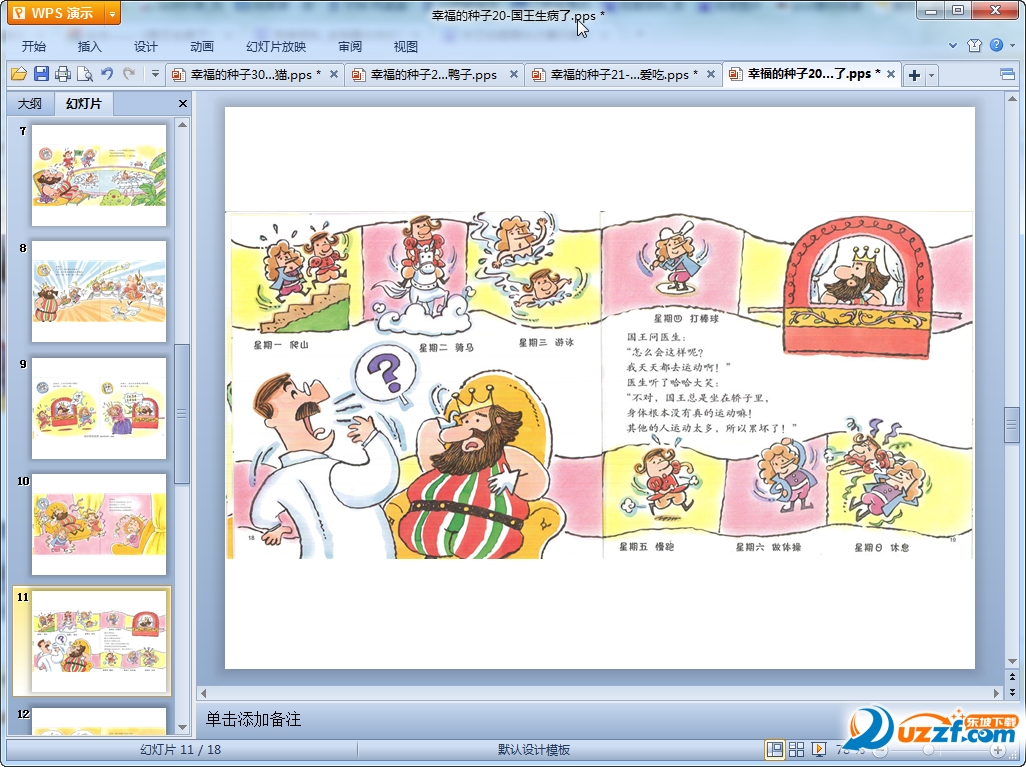Open the 插入 ribbon tab
The height and width of the screenshot is (767, 1026).
tap(90, 46)
